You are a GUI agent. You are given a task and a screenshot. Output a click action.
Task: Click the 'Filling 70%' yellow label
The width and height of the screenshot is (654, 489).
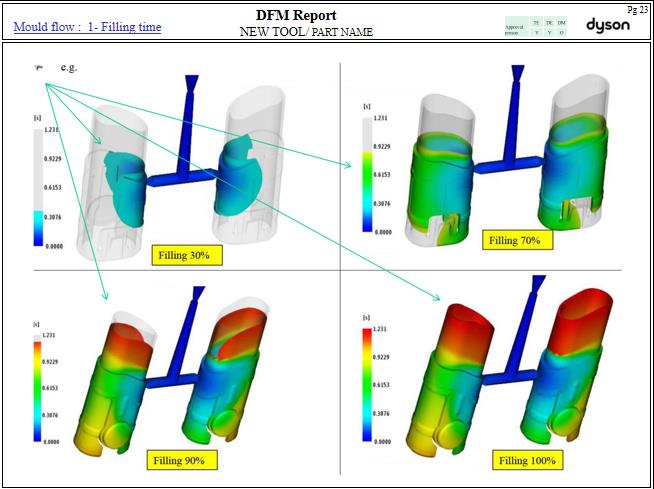point(515,240)
